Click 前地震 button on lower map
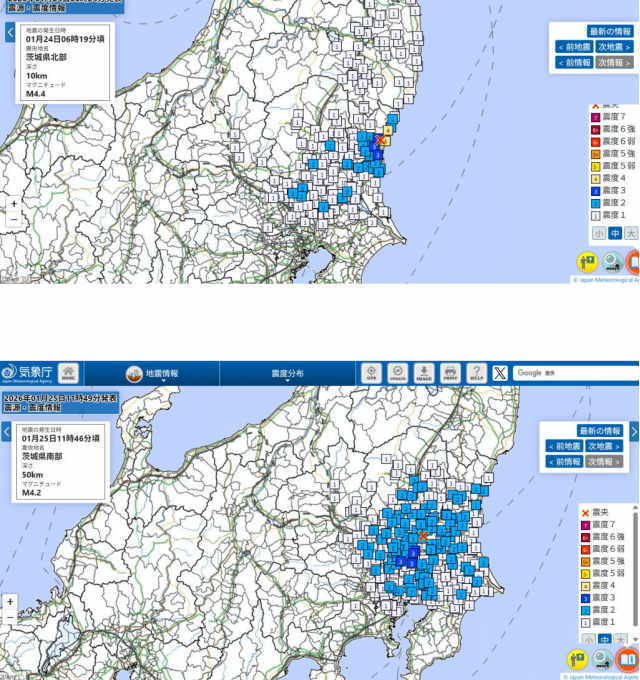 coord(564,446)
